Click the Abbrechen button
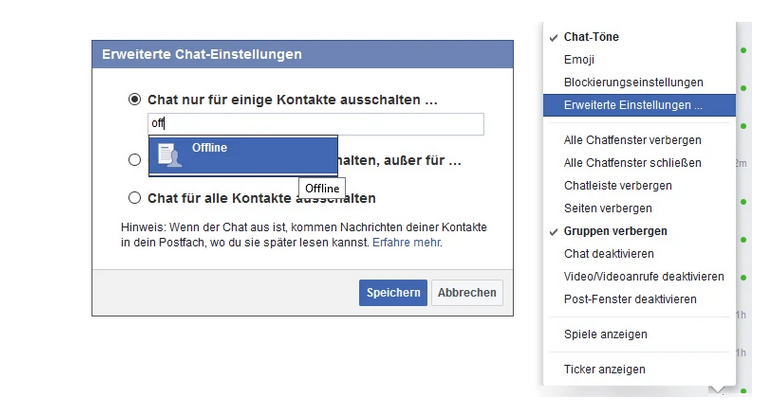768x408 pixels. click(467, 293)
